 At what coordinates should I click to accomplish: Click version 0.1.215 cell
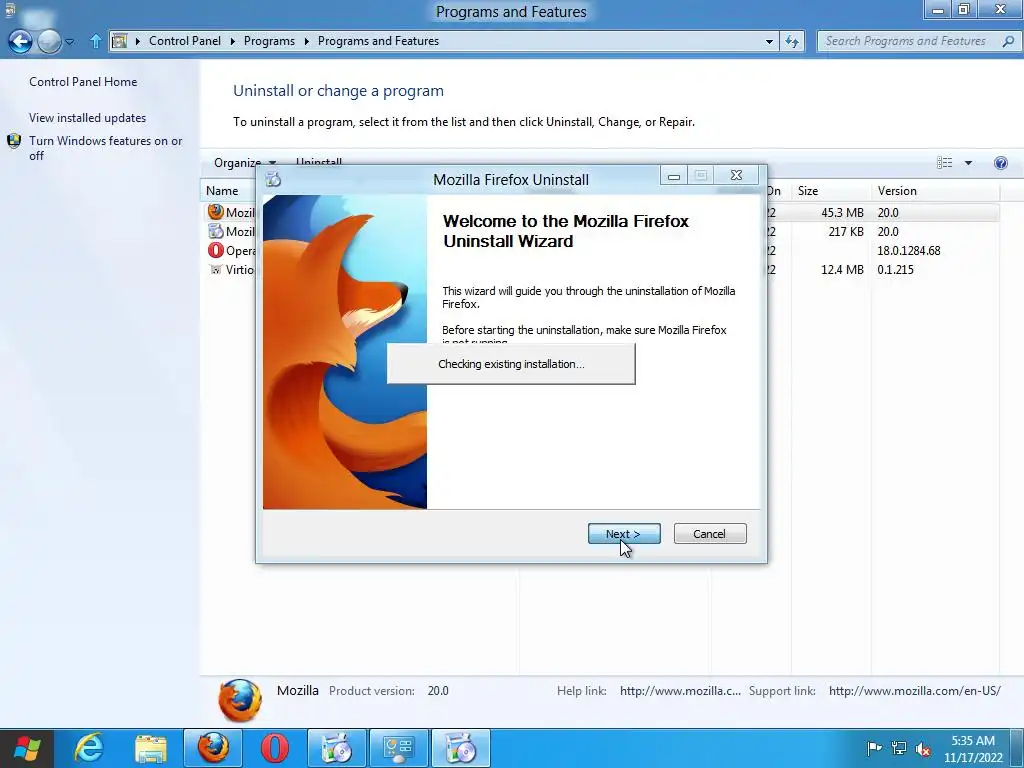(895, 270)
